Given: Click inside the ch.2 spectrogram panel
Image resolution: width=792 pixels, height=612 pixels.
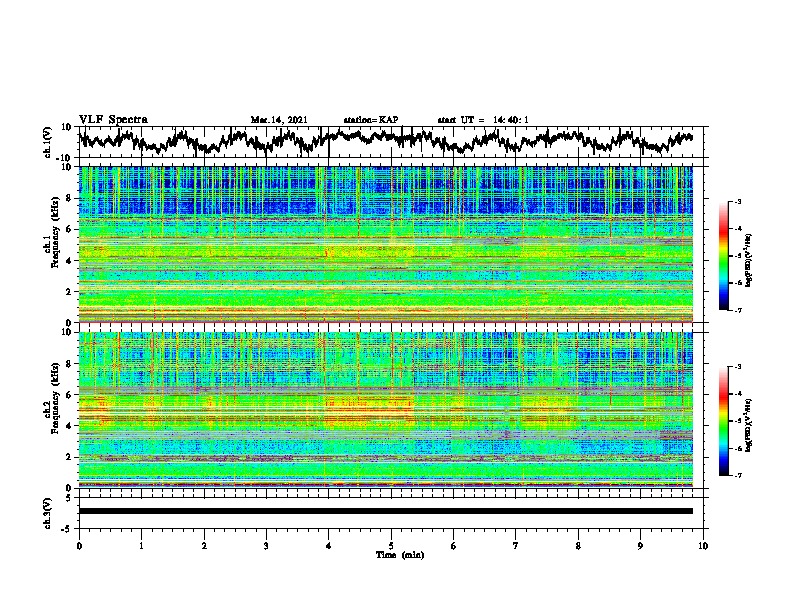Looking at the screenshot, I should tap(386, 410).
